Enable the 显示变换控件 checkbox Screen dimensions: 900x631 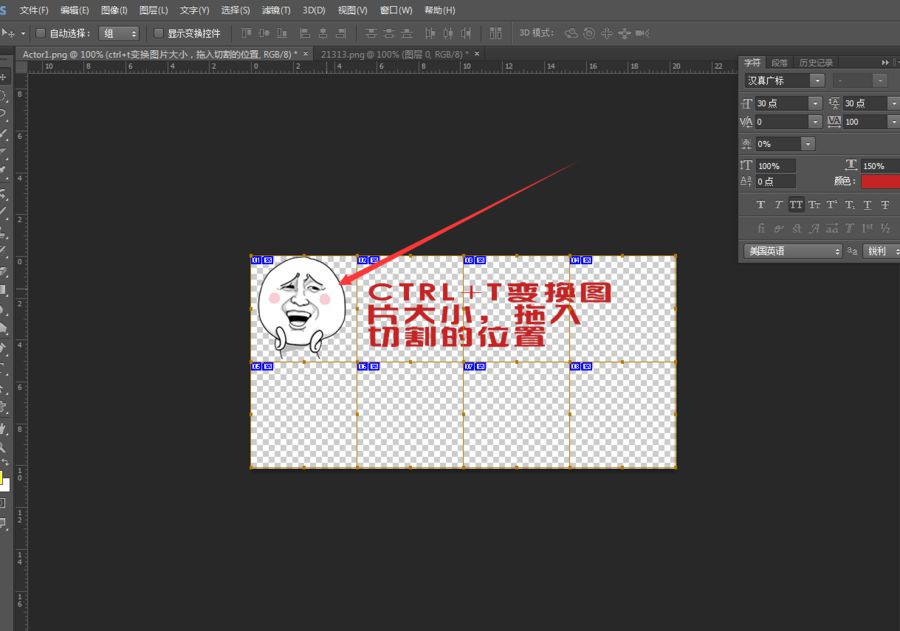click(x=159, y=33)
